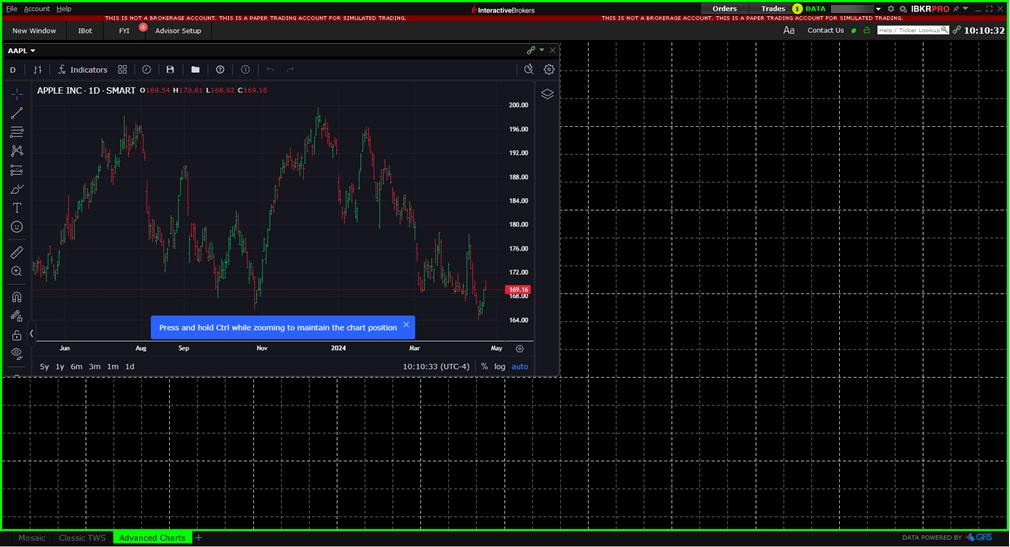1010x547 pixels.
Task: Select the trend line drawing tool
Action: [17, 113]
